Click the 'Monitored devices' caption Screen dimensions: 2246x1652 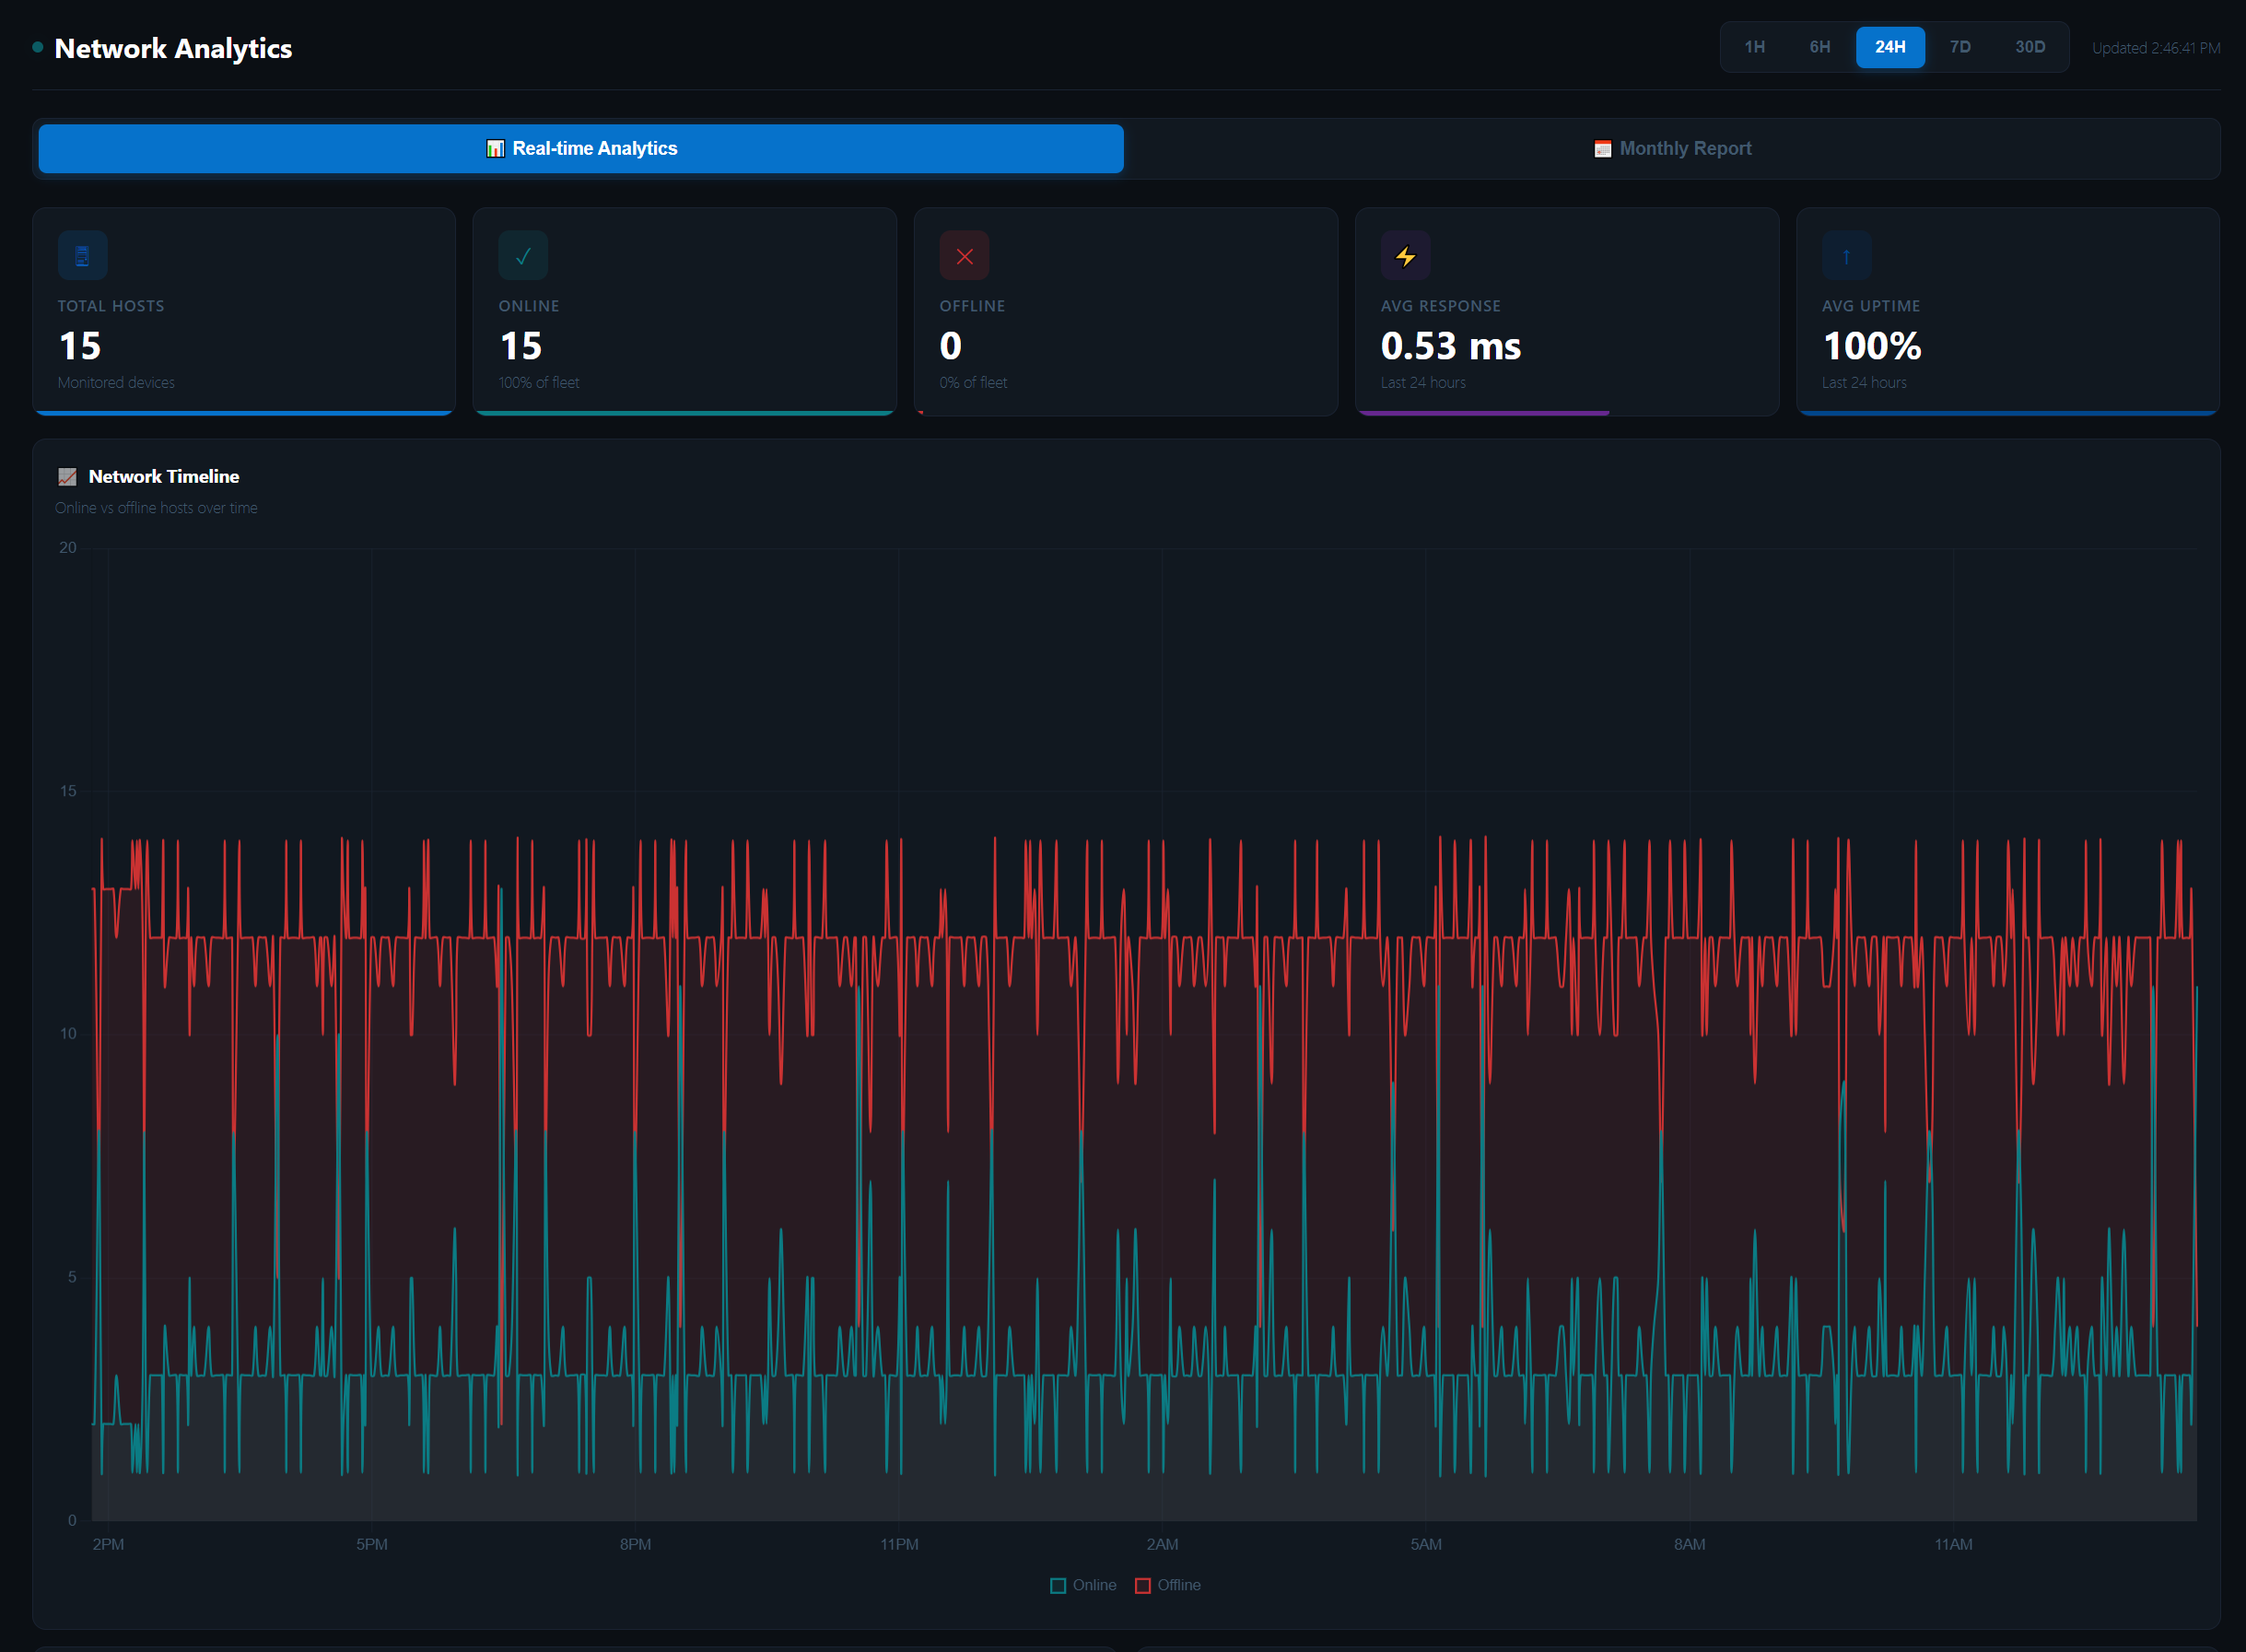click(x=116, y=383)
